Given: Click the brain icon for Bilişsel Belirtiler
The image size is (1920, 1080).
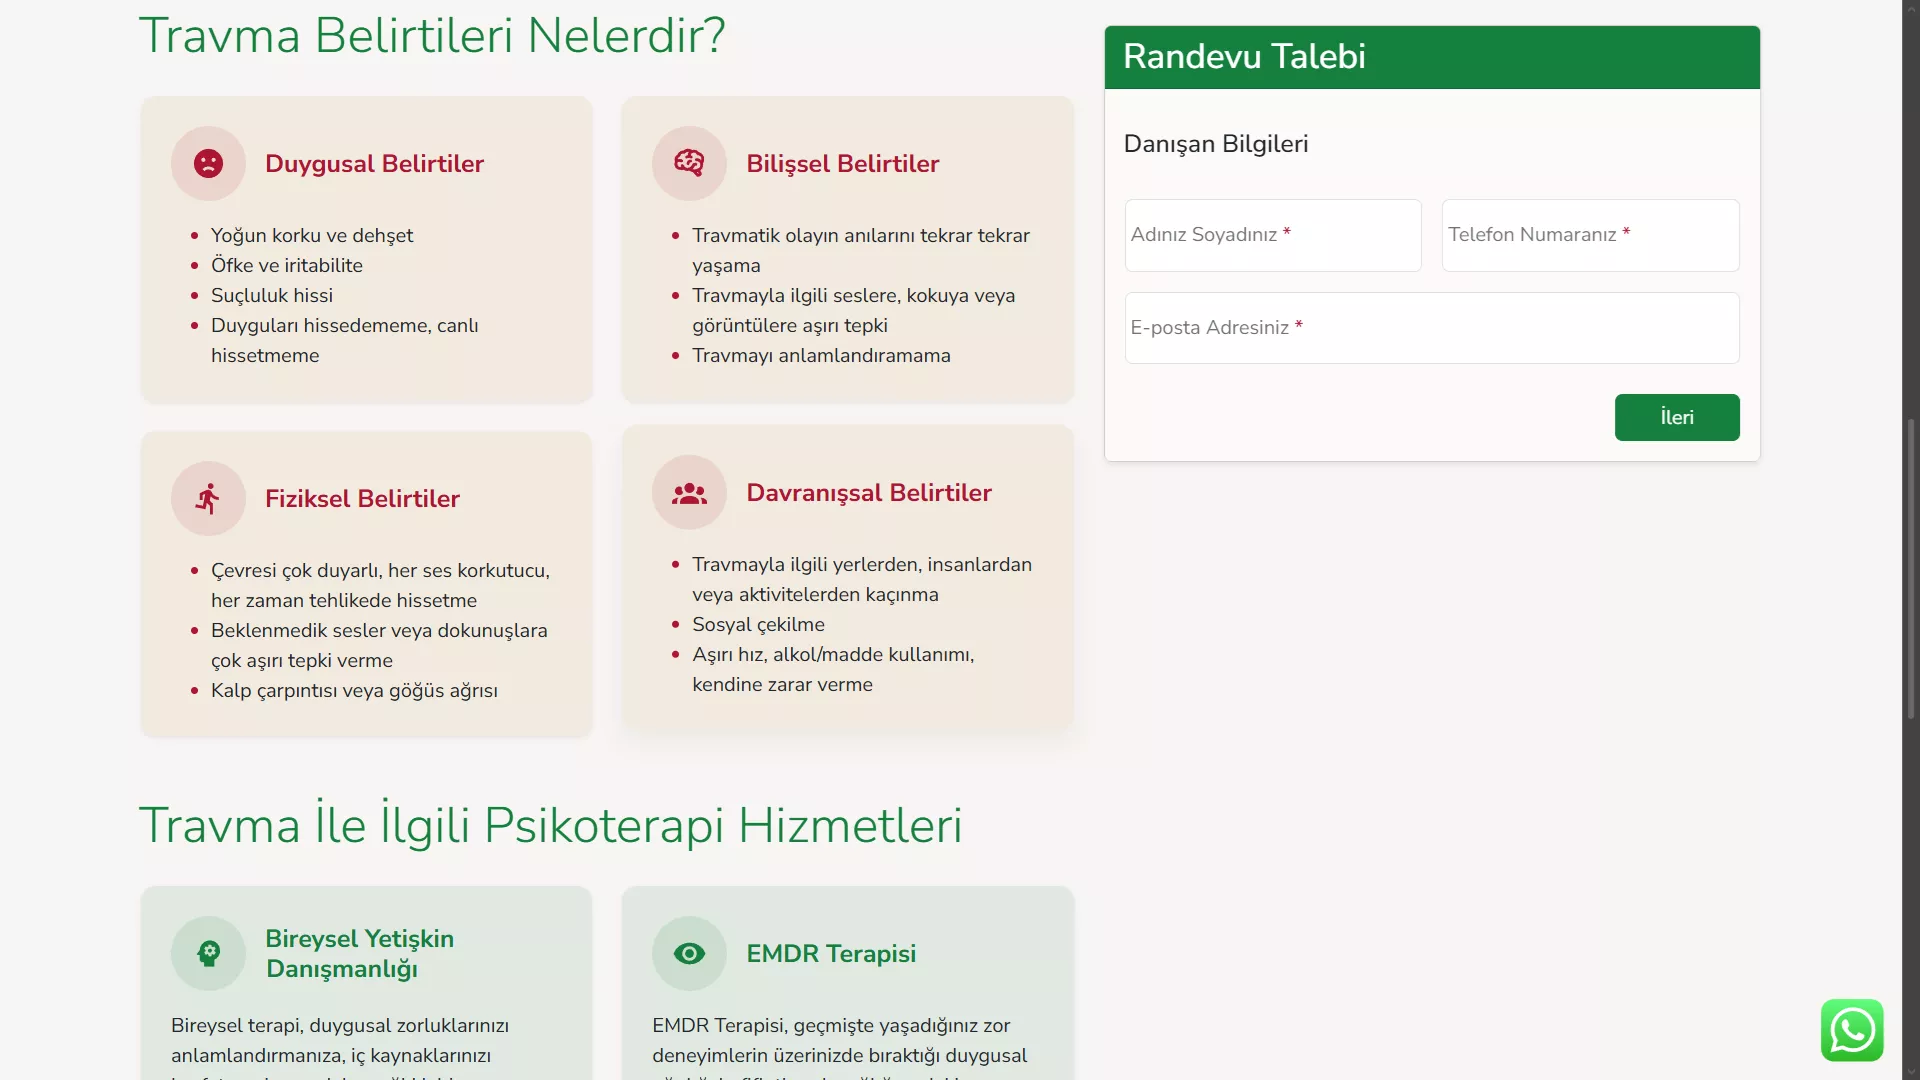Looking at the screenshot, I should [x=689, y=163].
